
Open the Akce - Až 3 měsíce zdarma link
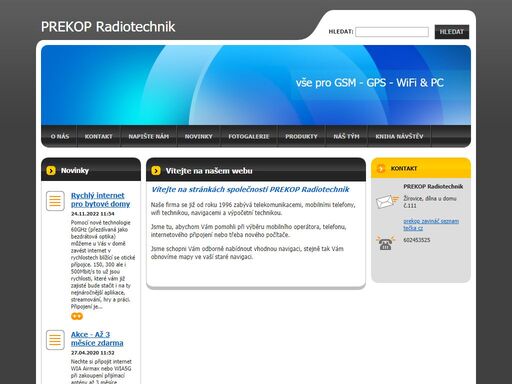[97, 339]
